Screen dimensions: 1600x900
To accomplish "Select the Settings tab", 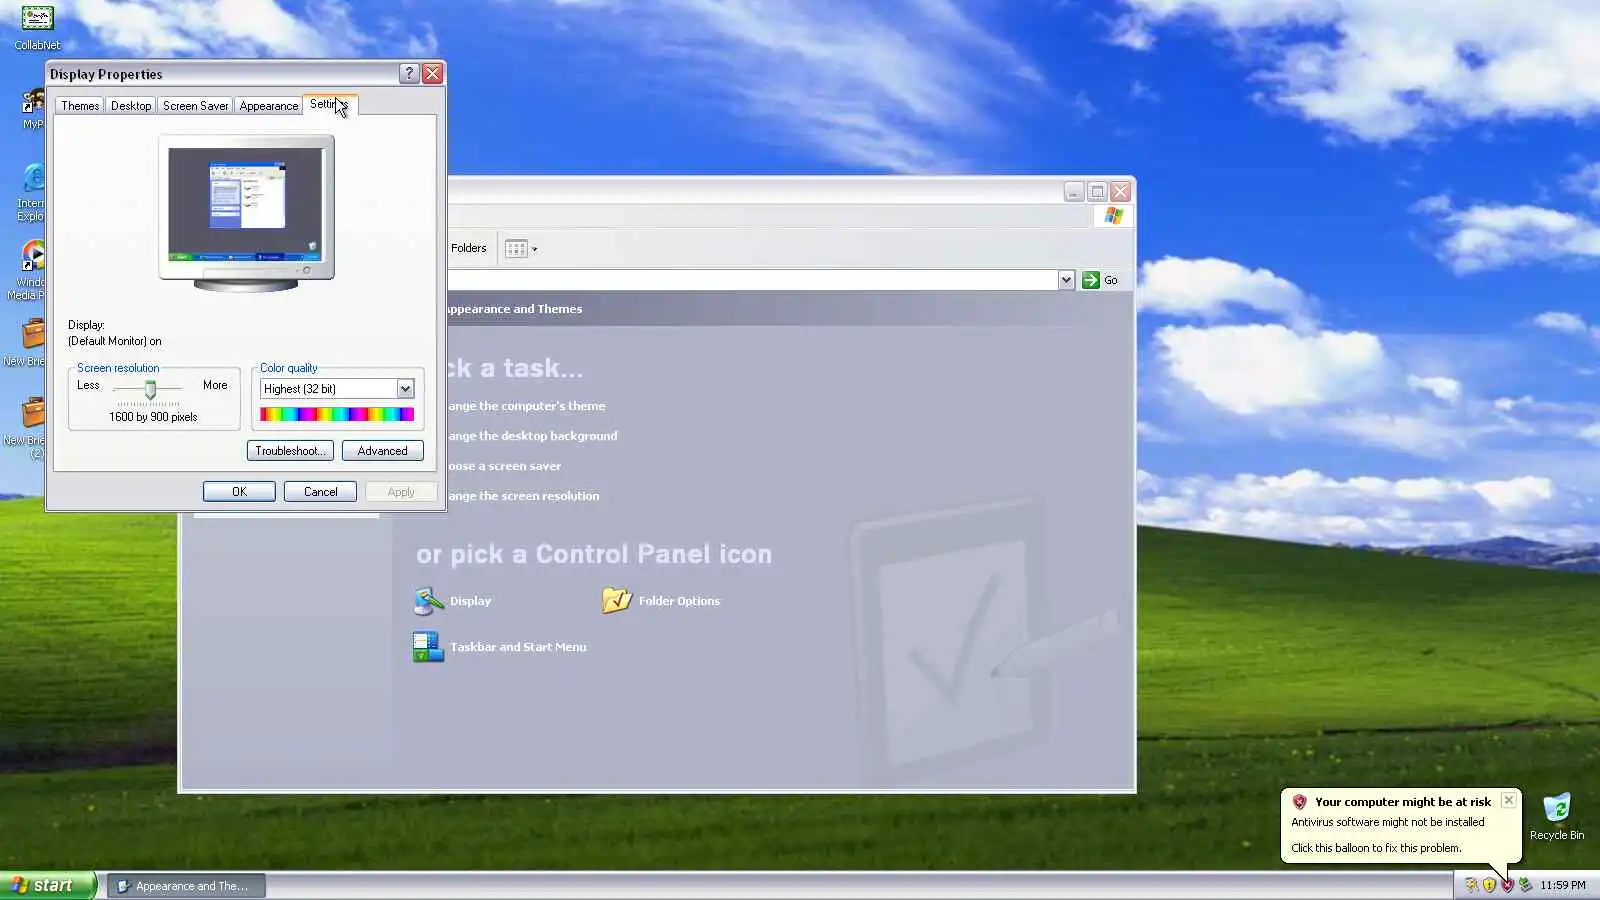I will [329, 104].
